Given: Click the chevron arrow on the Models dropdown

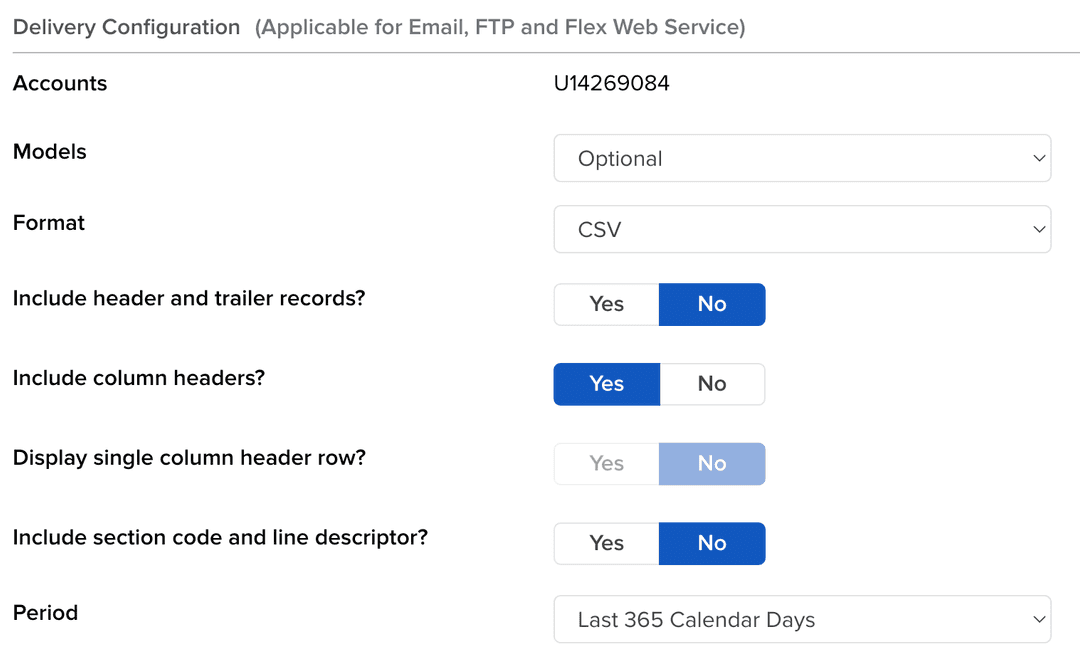Looking at the screenshot, I should click(1038, 158).
